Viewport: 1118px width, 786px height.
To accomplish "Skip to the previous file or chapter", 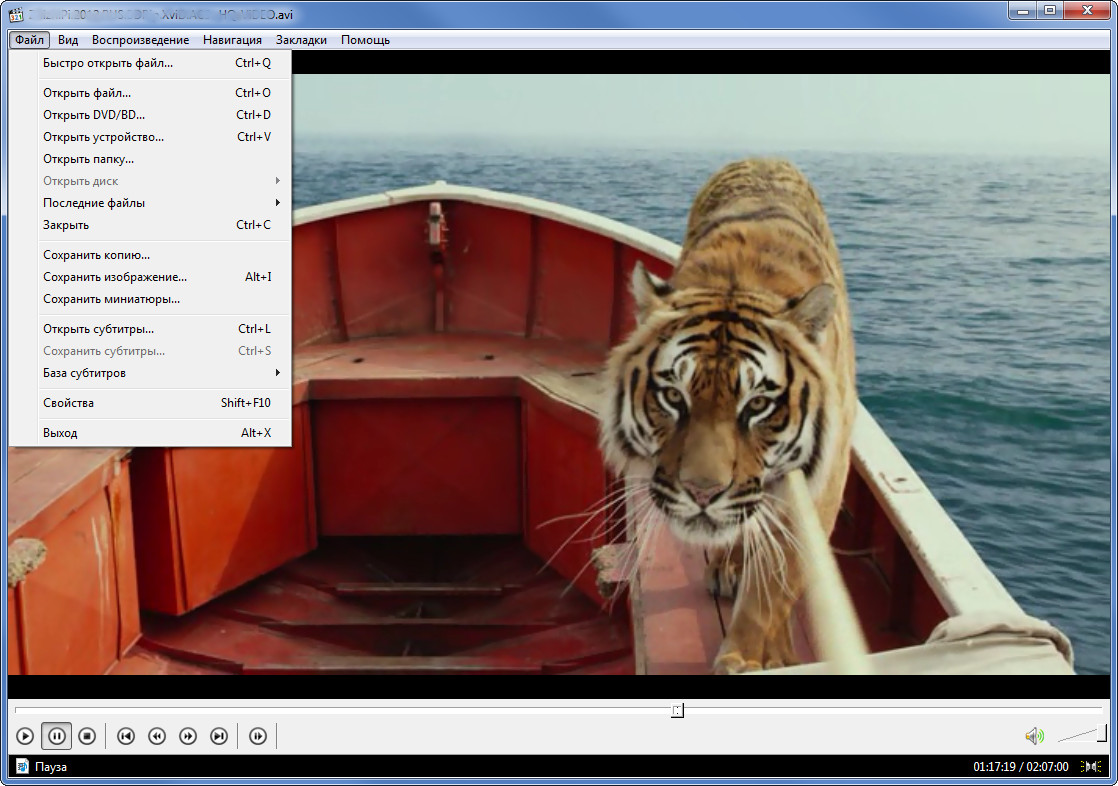I will 125,736.
